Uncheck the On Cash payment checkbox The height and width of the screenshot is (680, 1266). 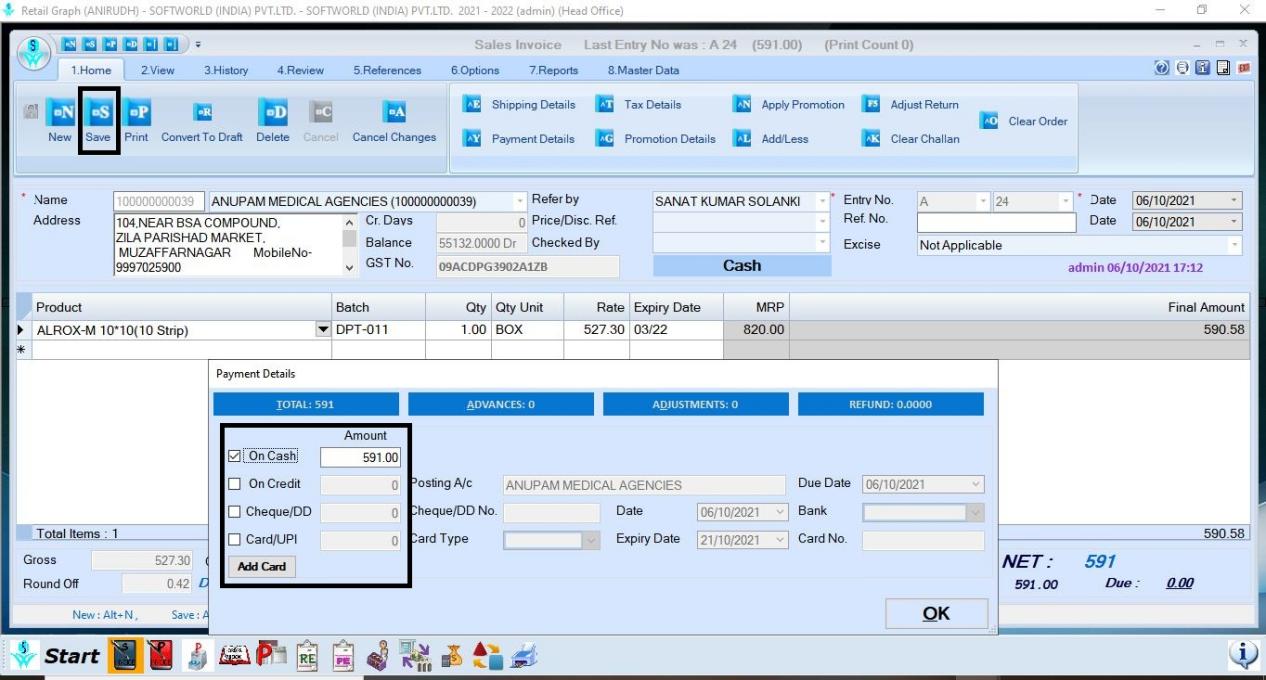(x=232, y=456)
